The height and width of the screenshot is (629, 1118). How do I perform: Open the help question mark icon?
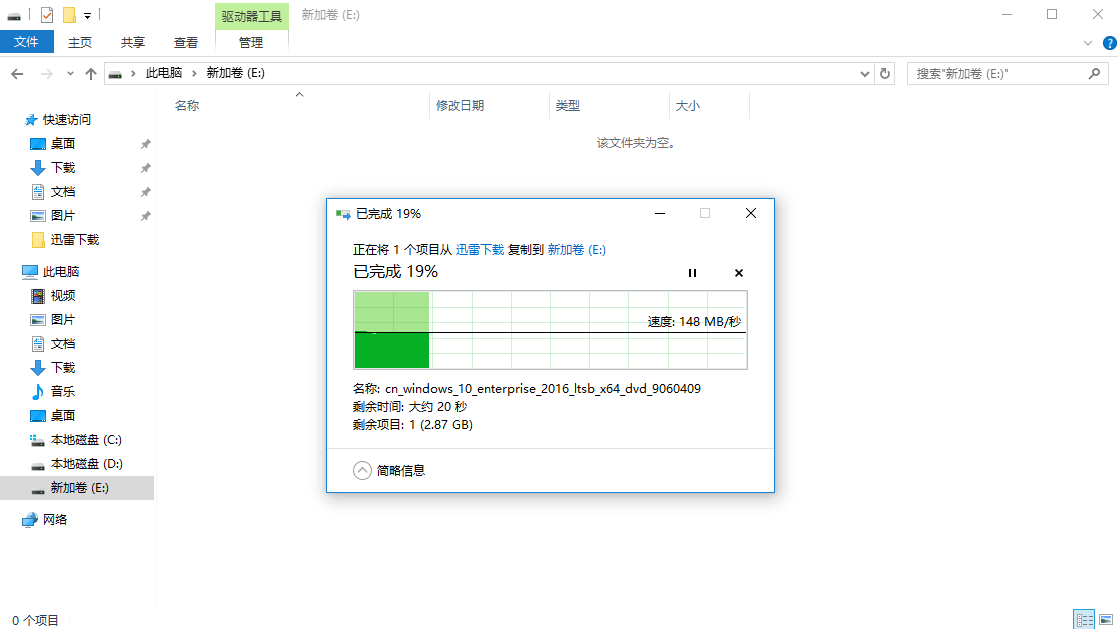(1106, 43)
